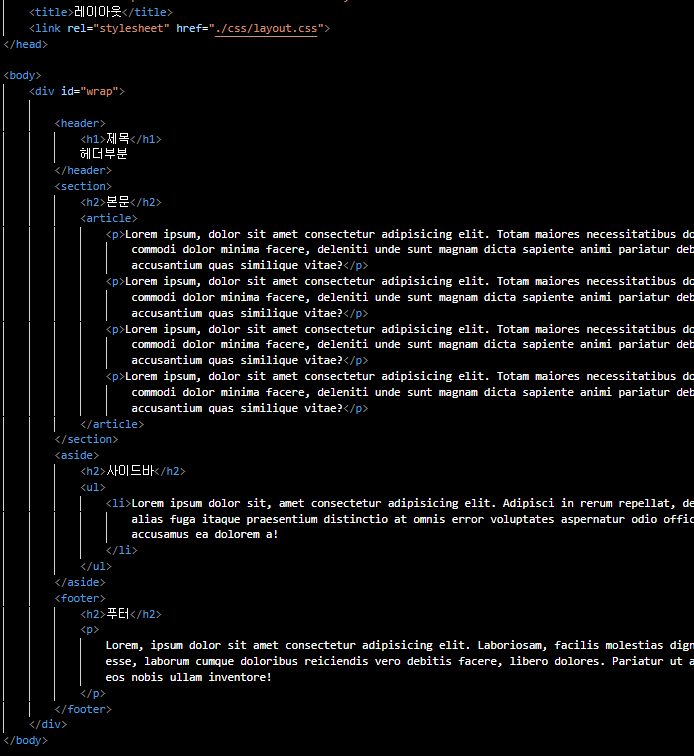Click the opening <body> tag

coord(22,76)
